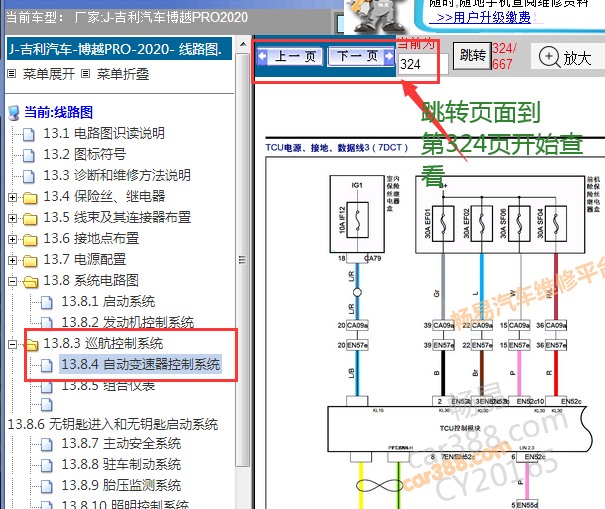Click the 30A EF01 fuse in diagram
The height and width of the screenshot is (509, 605).
443,223
